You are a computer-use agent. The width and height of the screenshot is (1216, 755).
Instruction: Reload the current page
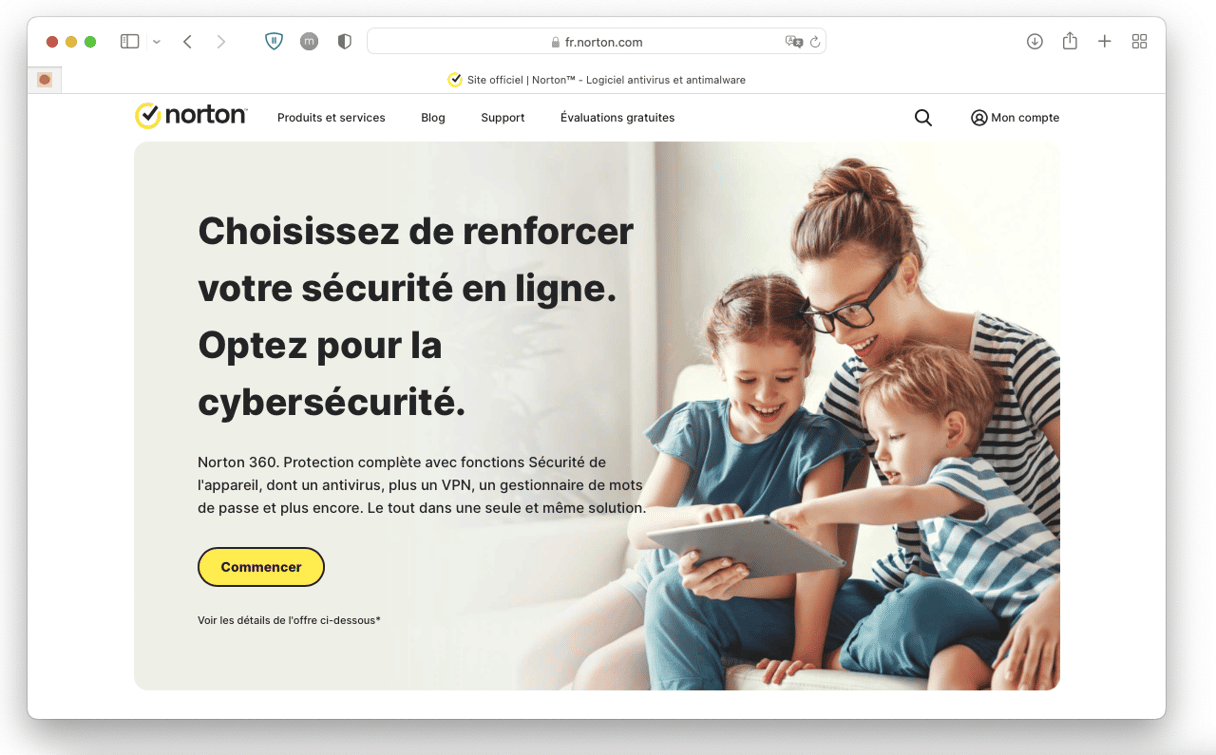tap(815, 42)
